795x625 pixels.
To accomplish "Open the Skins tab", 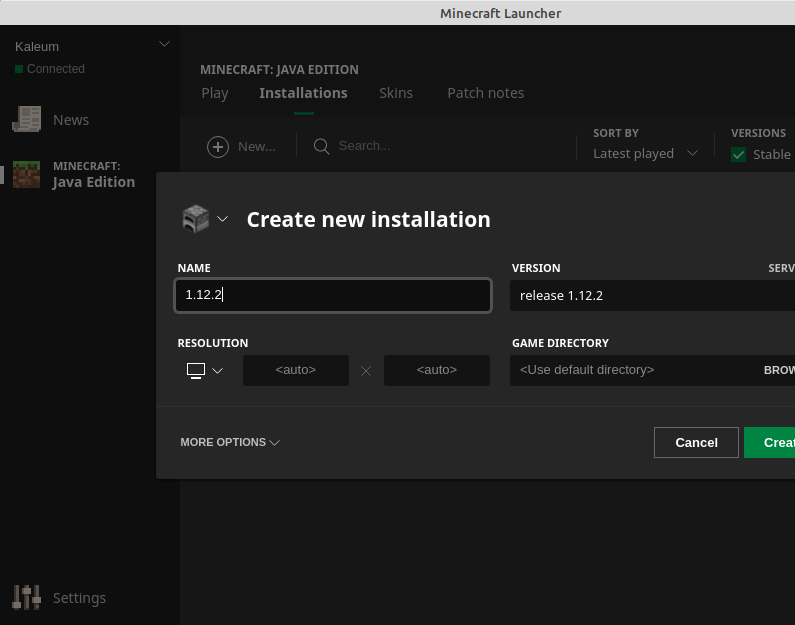I will pos(396,93).
